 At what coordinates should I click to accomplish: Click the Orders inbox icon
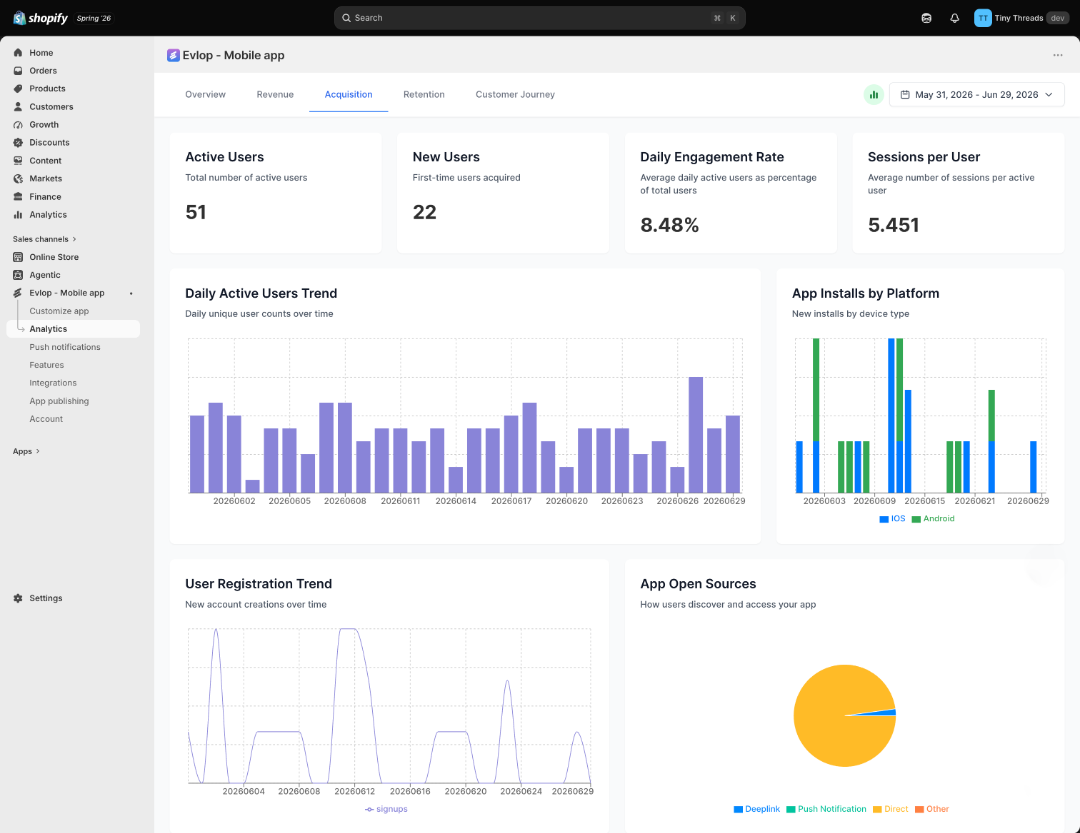click(x=18, y=70)
